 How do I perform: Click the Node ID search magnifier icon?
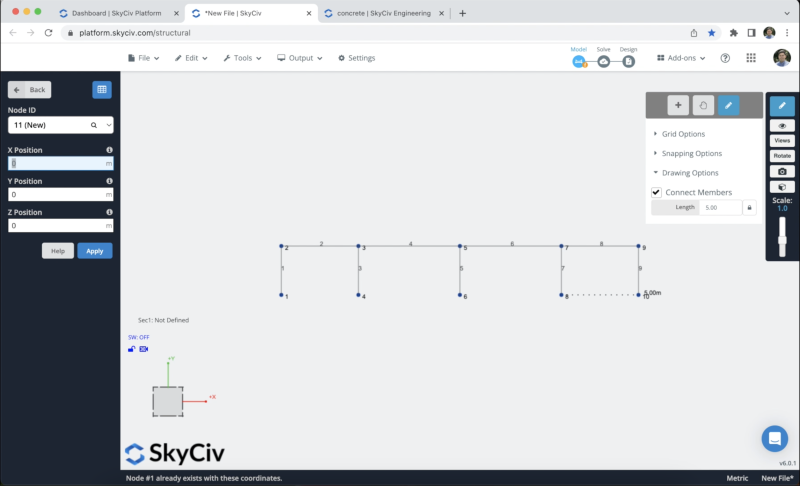[x=94, y=125]
